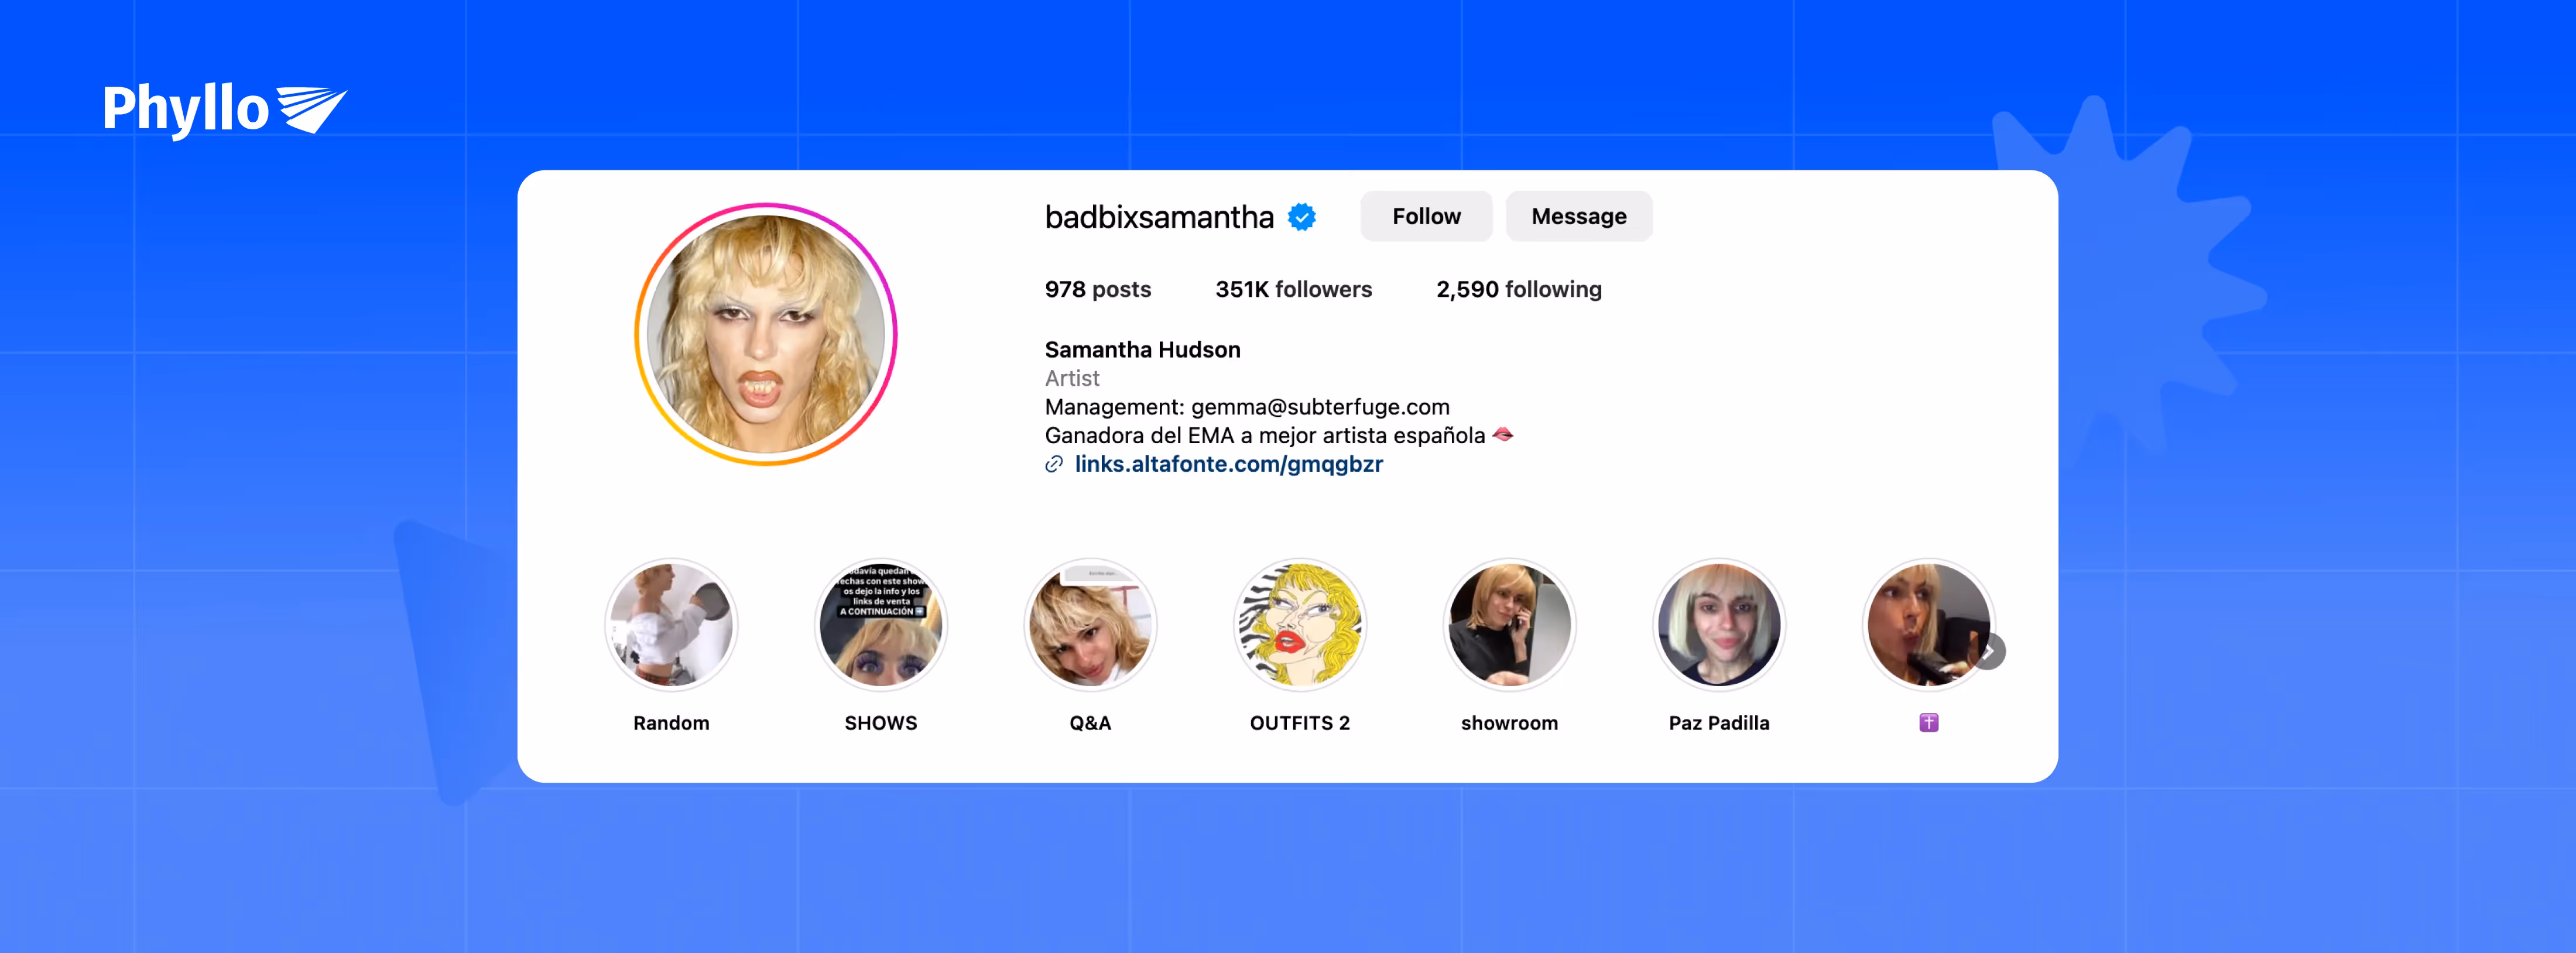Click the Phyllo logo
The width and height of the screenshot is (2576, 953).
coord(225,109)
